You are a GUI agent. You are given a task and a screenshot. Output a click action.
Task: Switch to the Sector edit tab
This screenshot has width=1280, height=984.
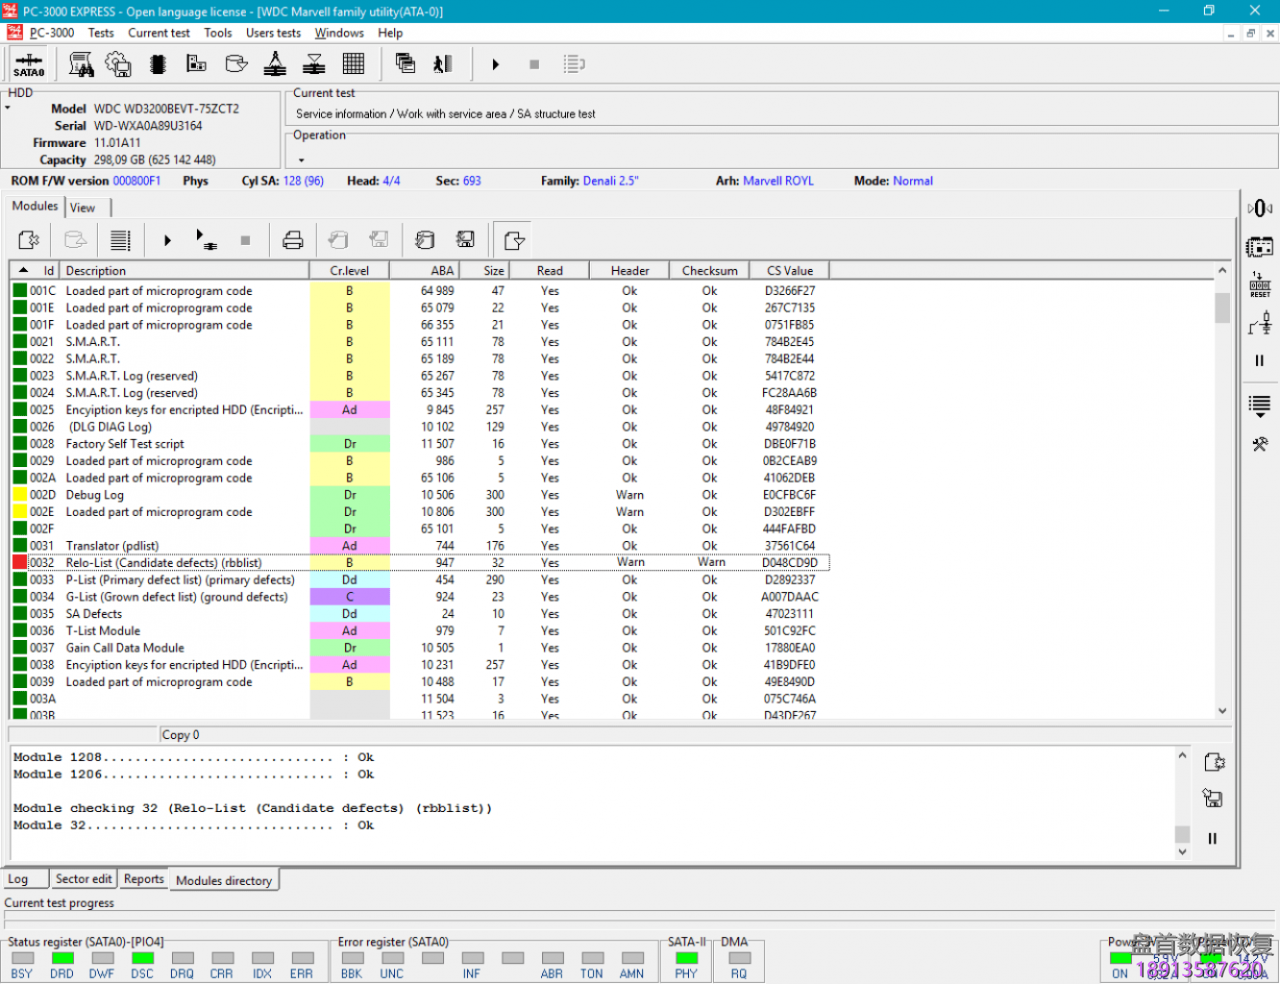(83, 879)
